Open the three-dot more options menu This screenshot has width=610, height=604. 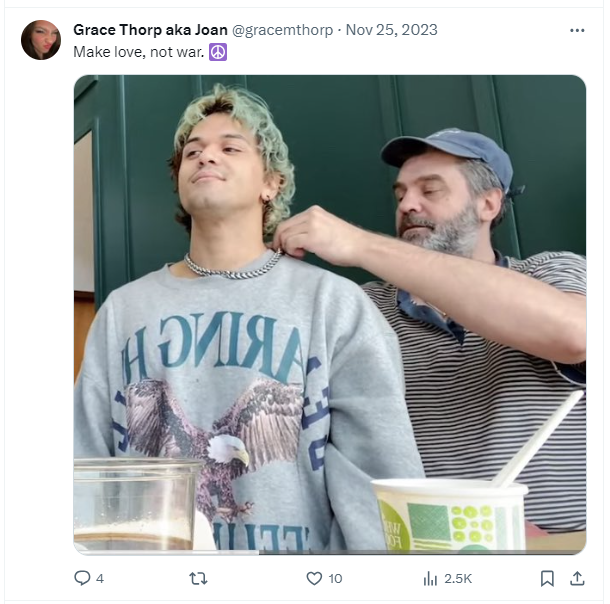tap(577, 30)
